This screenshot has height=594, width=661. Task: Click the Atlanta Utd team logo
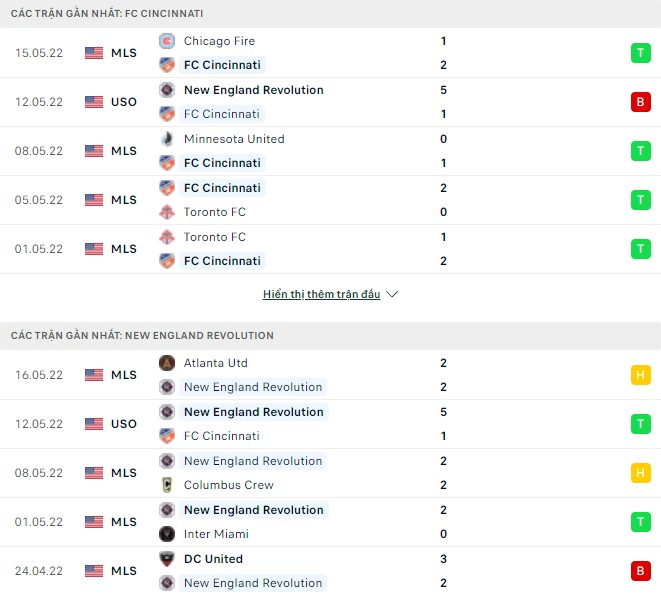click(x=167, y=363)
